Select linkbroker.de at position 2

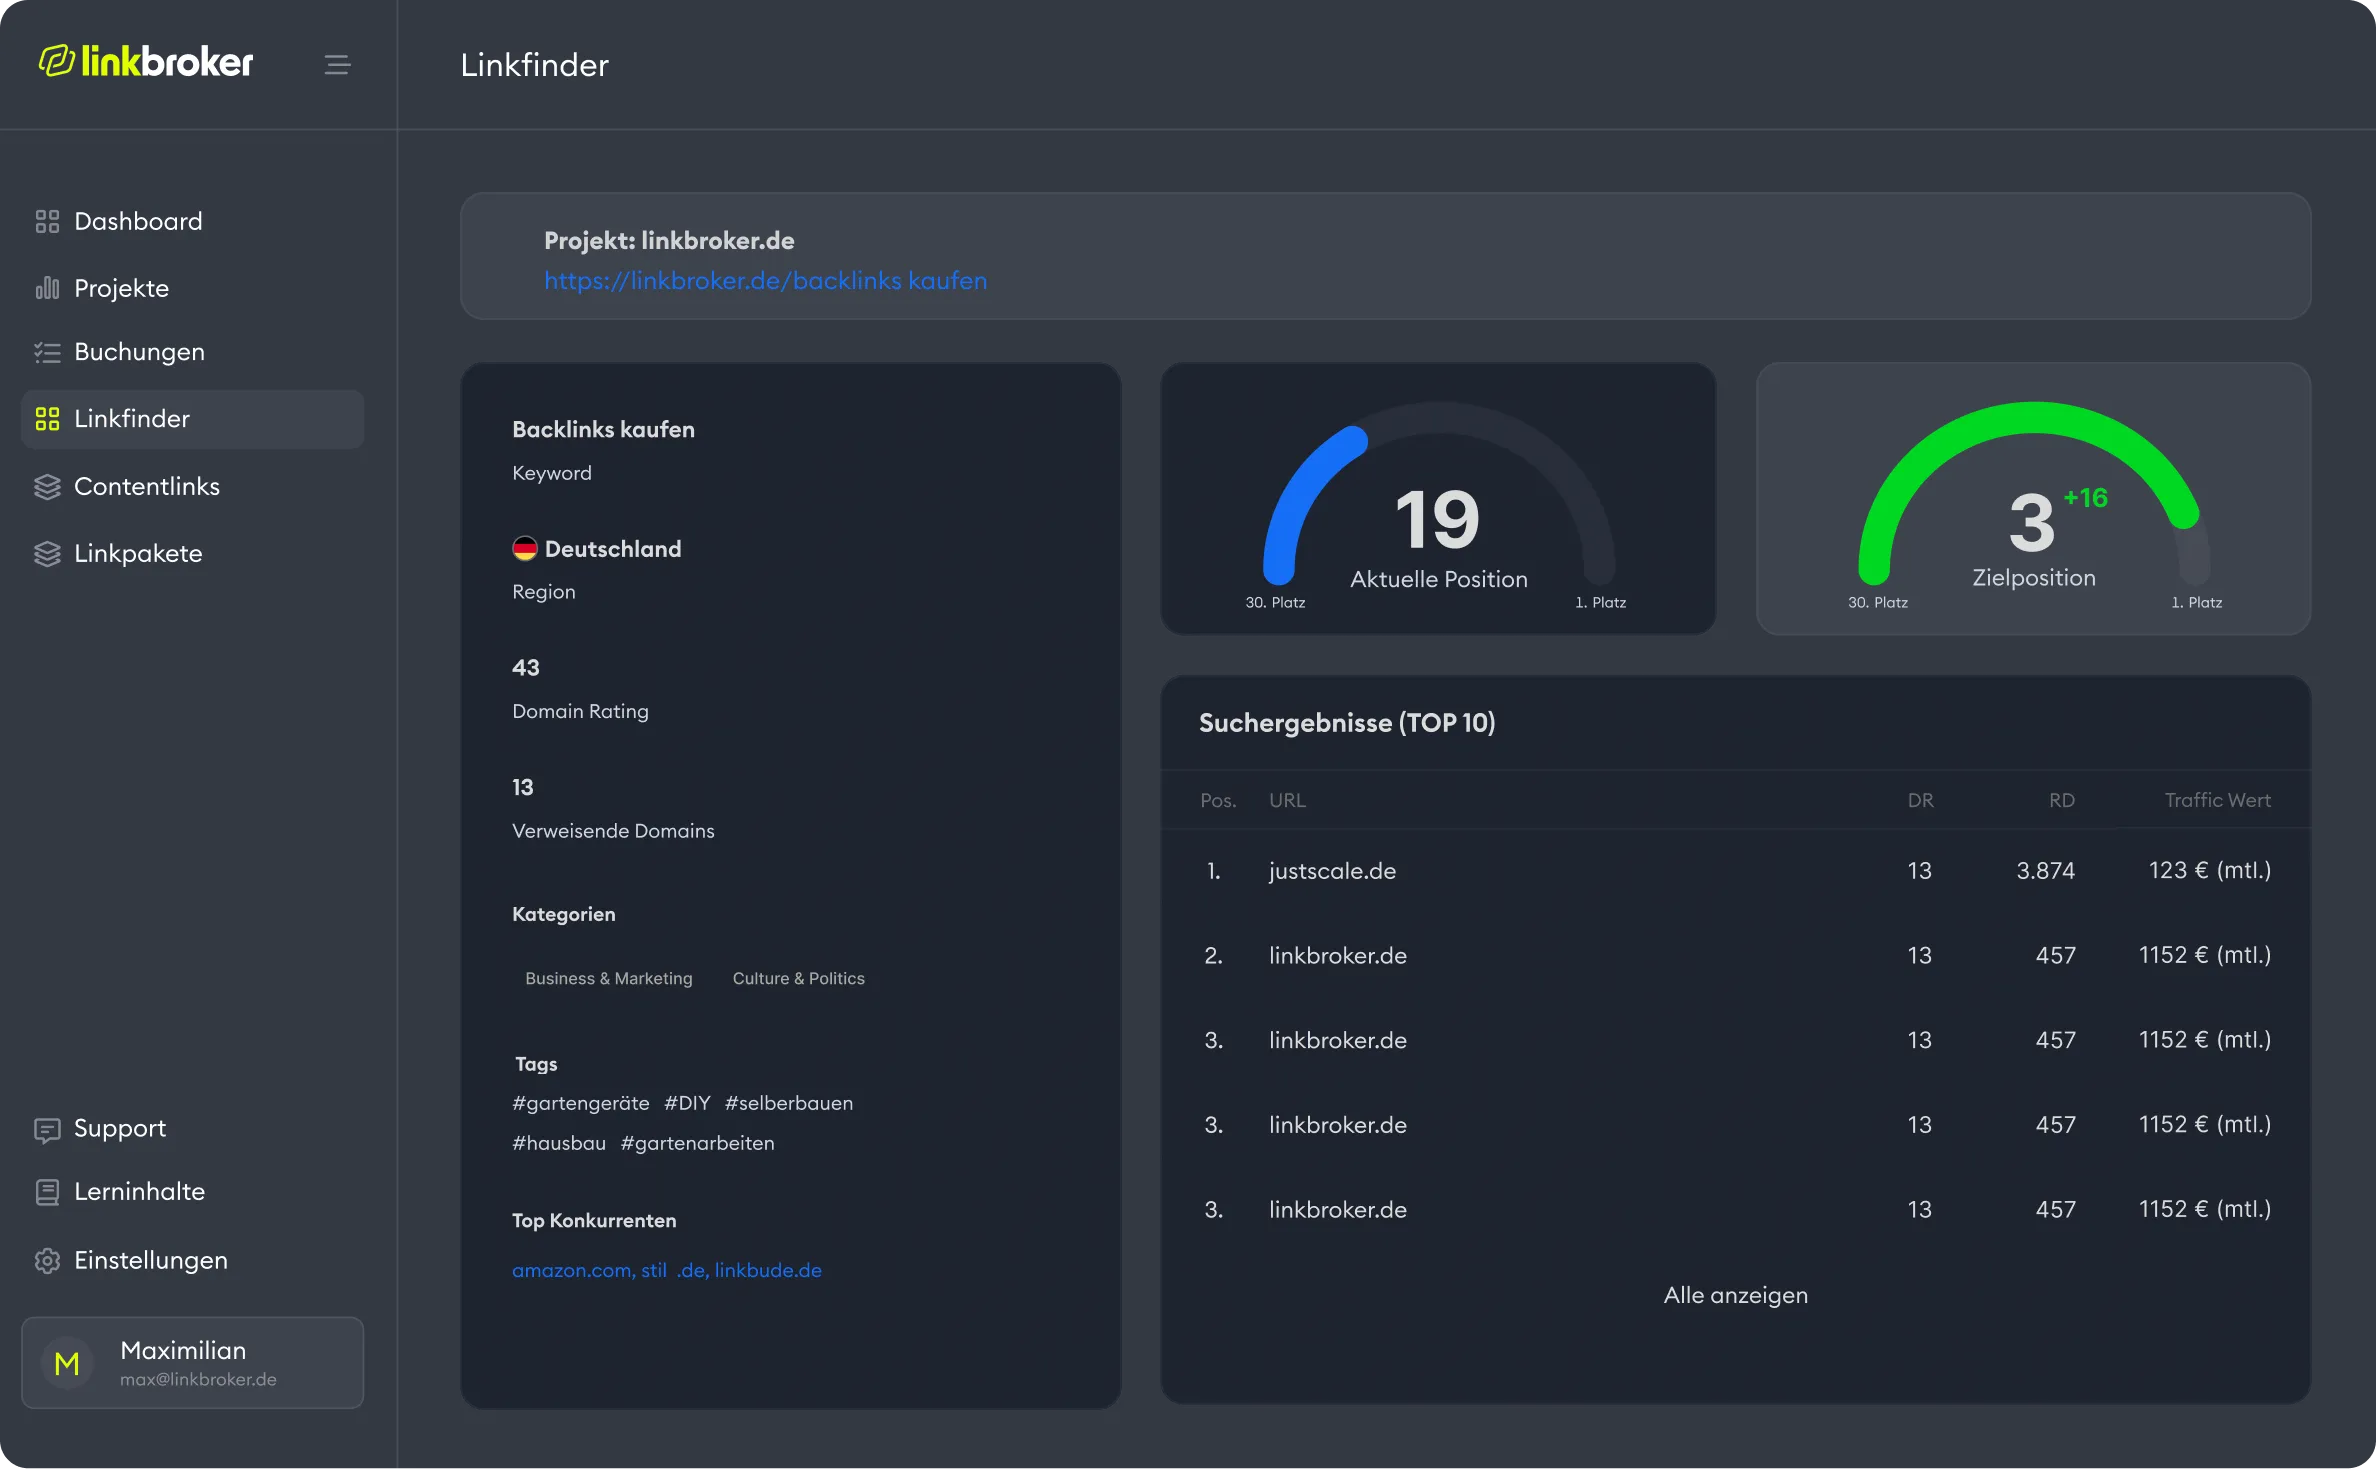coord(1735,956)
